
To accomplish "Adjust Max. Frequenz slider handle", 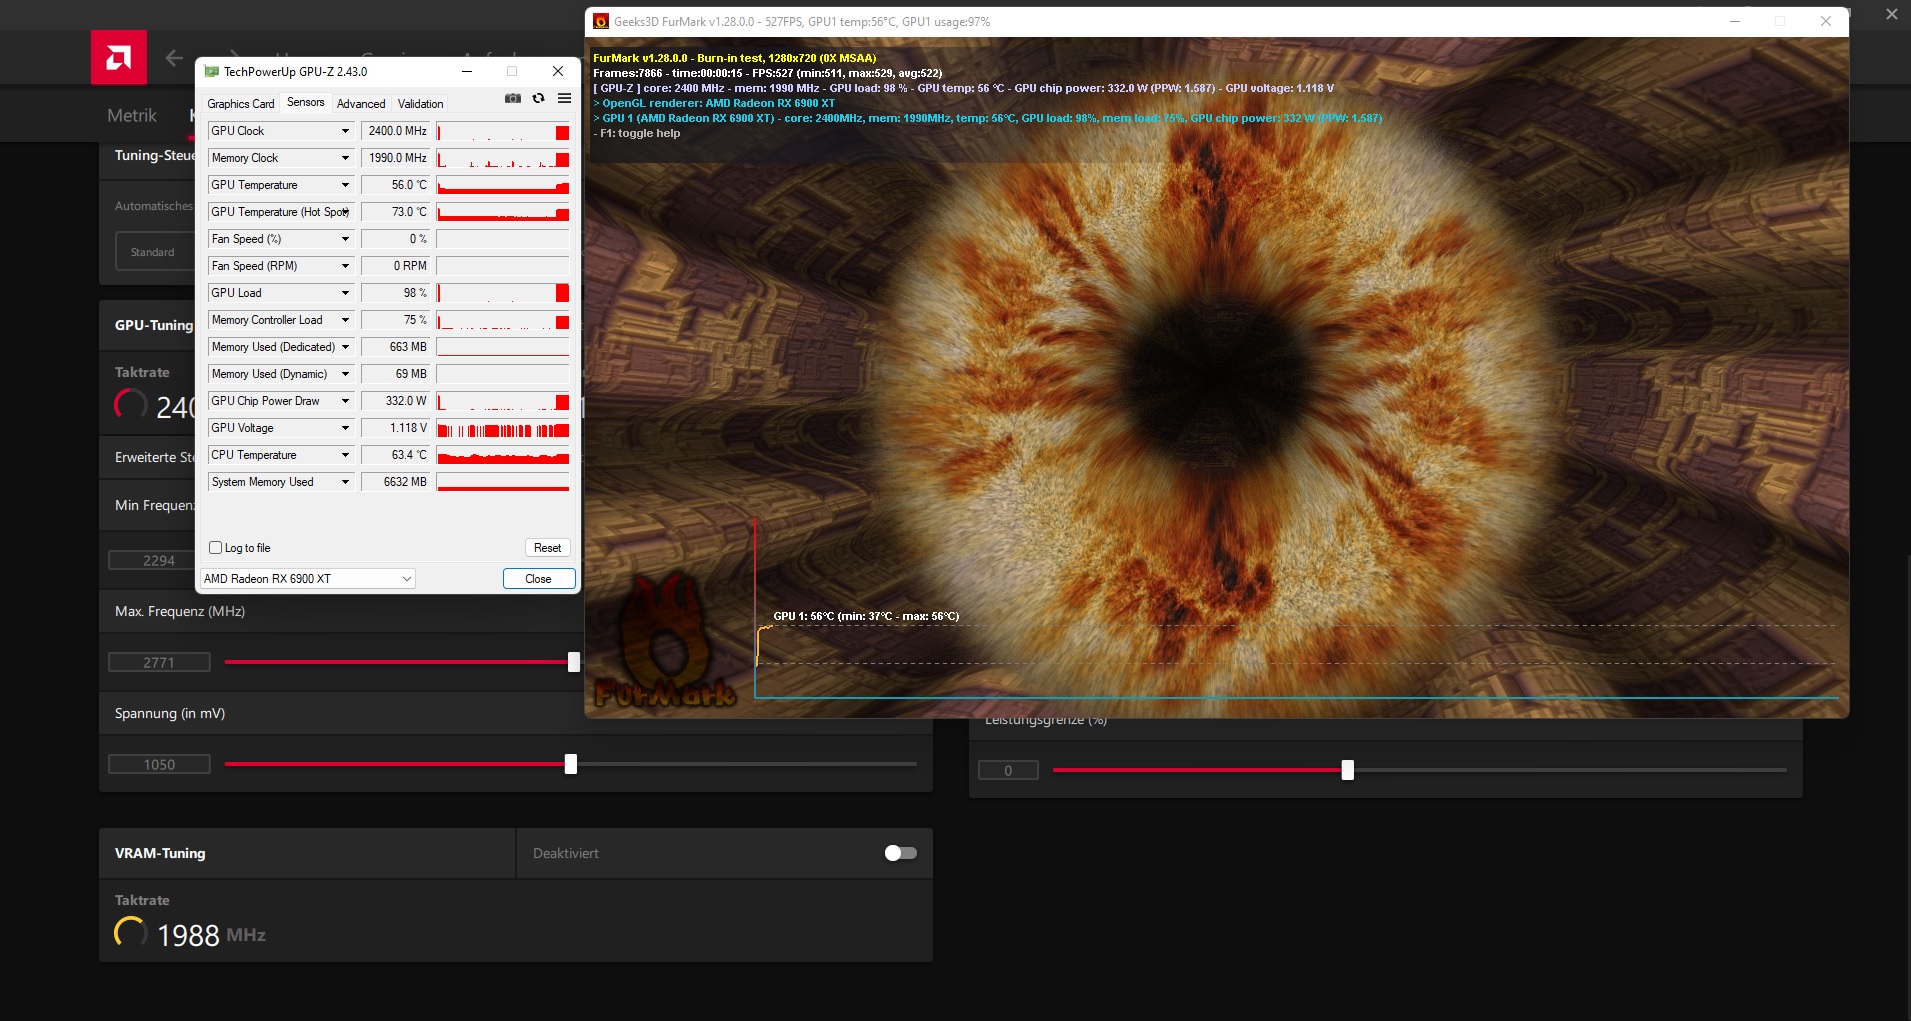I will coord(574,662).
